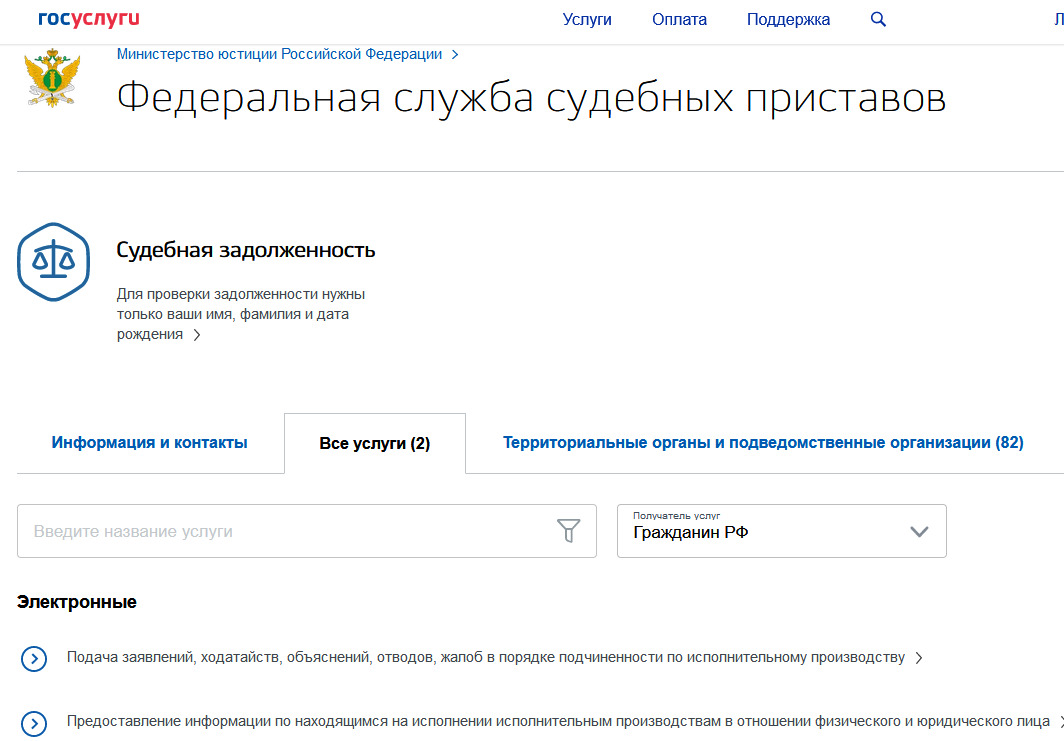The width and height of the screenshot is (1064, 741).
Task: Open Для проверки задолженности description link
Action: pos(241,314)
